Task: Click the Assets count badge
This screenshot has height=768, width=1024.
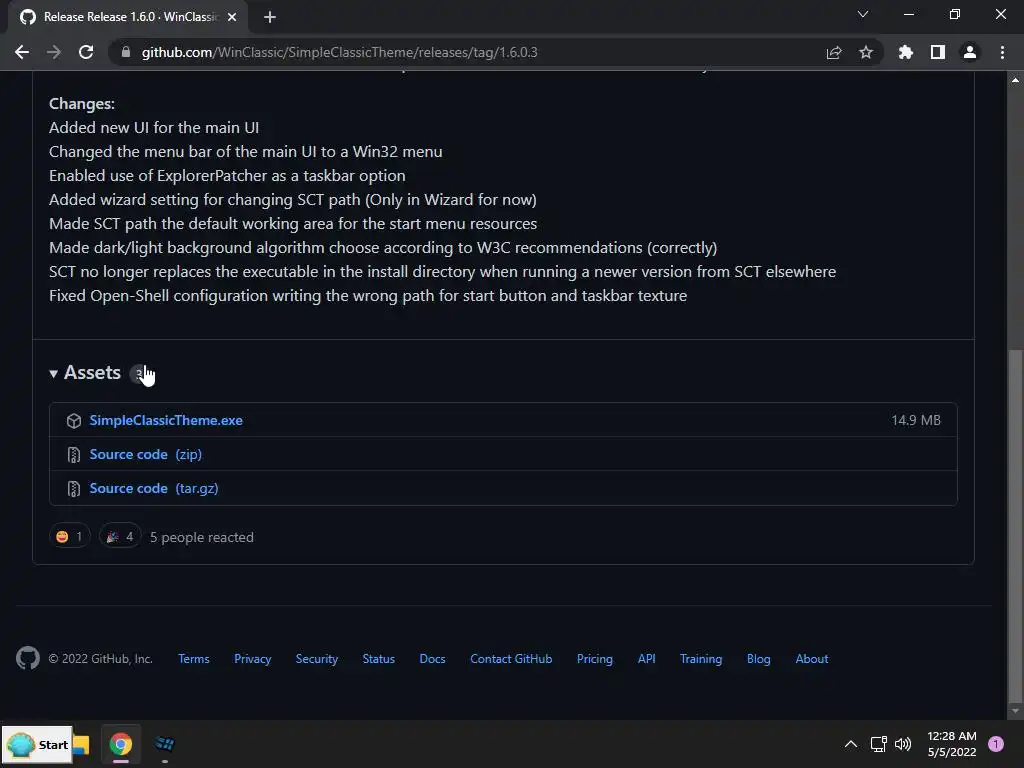Action: (138, 374)
